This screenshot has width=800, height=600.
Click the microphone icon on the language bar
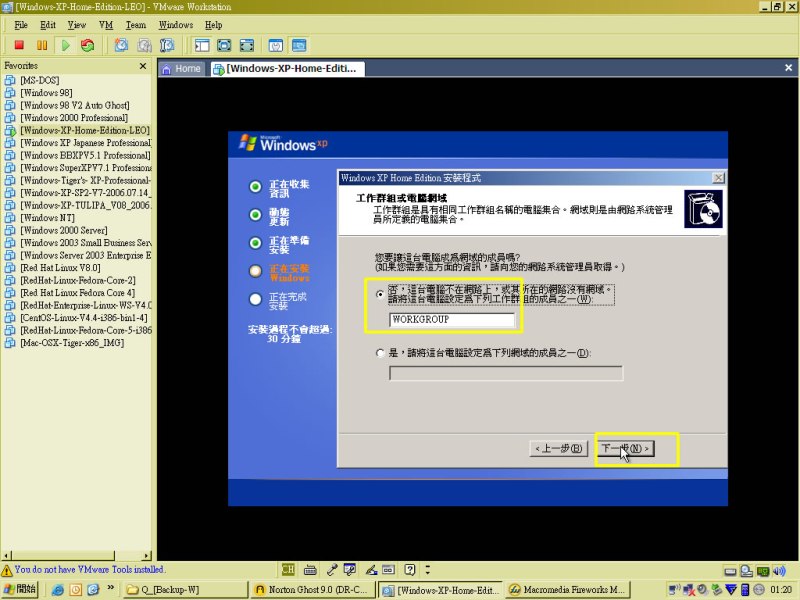332,569
